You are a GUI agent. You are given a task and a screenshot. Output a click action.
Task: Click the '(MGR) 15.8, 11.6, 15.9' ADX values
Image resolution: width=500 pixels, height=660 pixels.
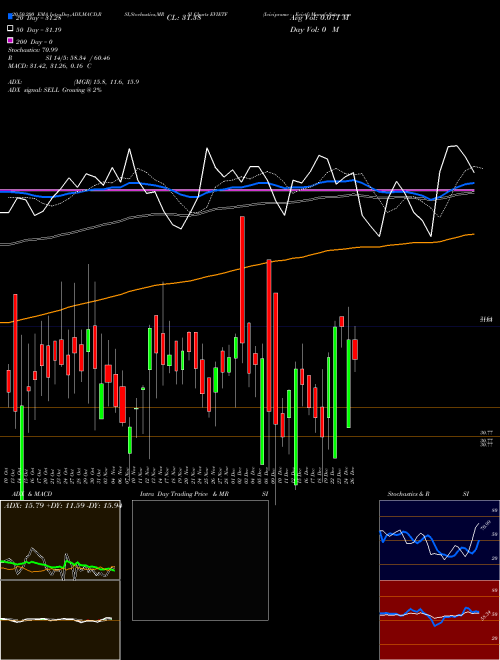106,82
